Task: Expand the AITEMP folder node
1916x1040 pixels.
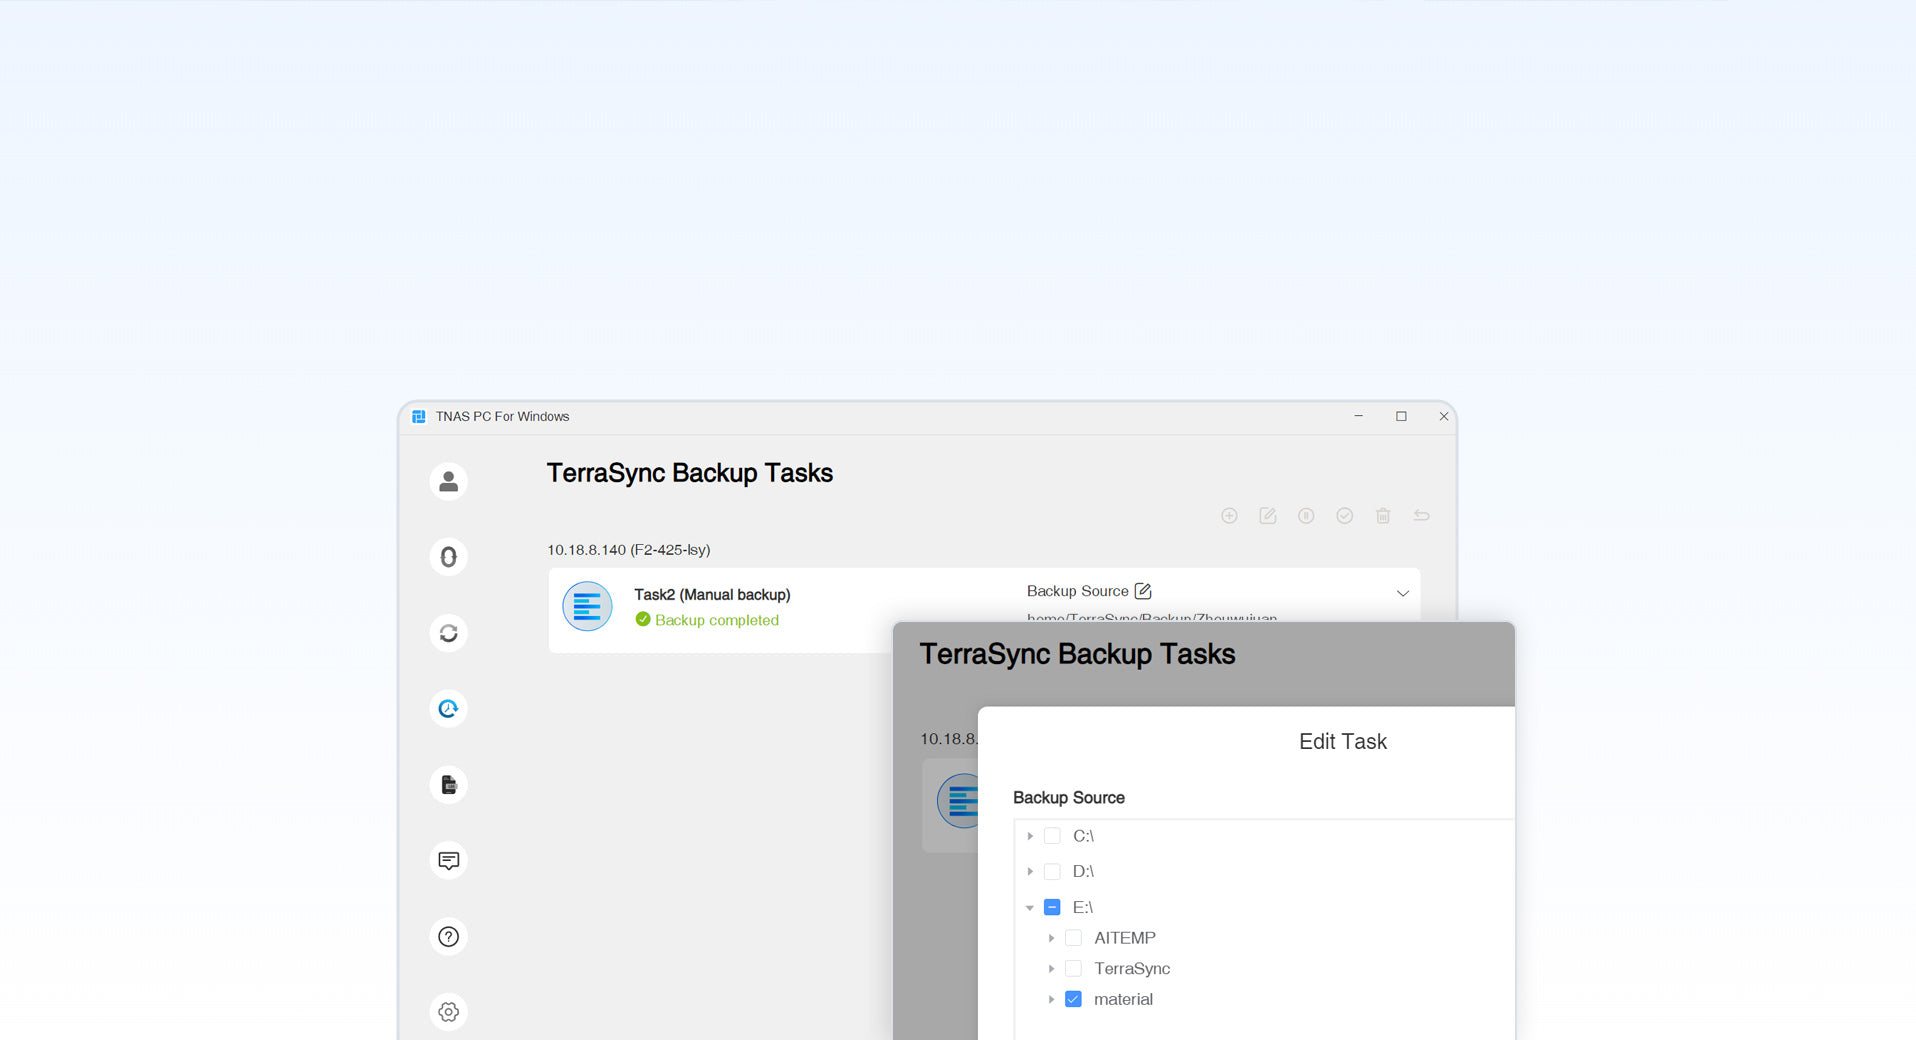Action: [1051, 938]
